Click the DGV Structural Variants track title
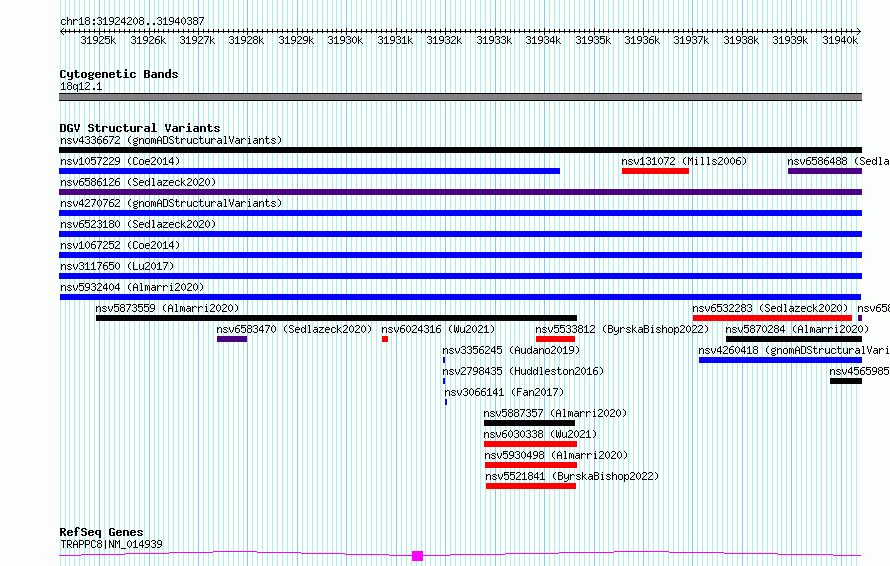Screen dimensions: 890x566 tap(140, 128)
